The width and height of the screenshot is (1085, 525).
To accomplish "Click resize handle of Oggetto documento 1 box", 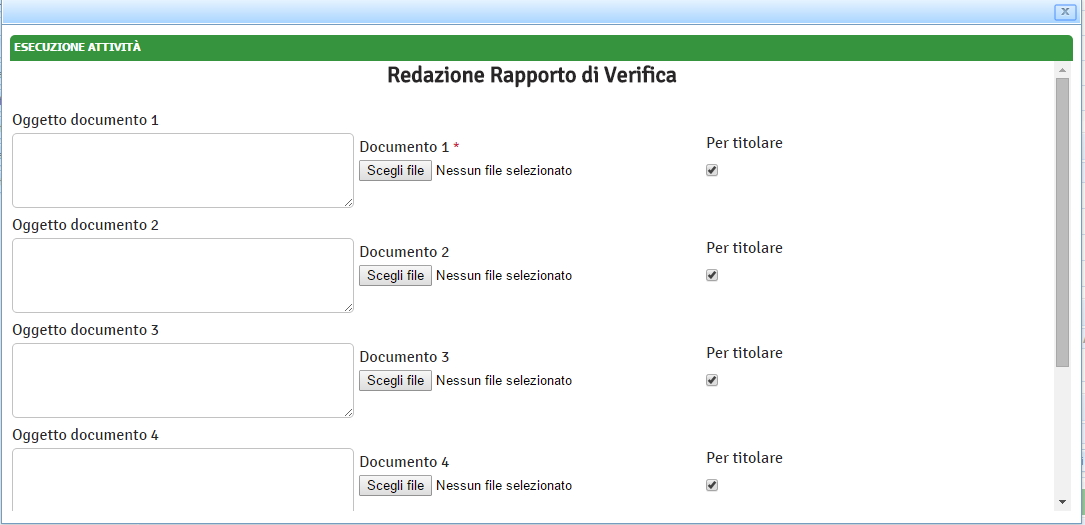I will pyautogui.click(x=348, y=202).
